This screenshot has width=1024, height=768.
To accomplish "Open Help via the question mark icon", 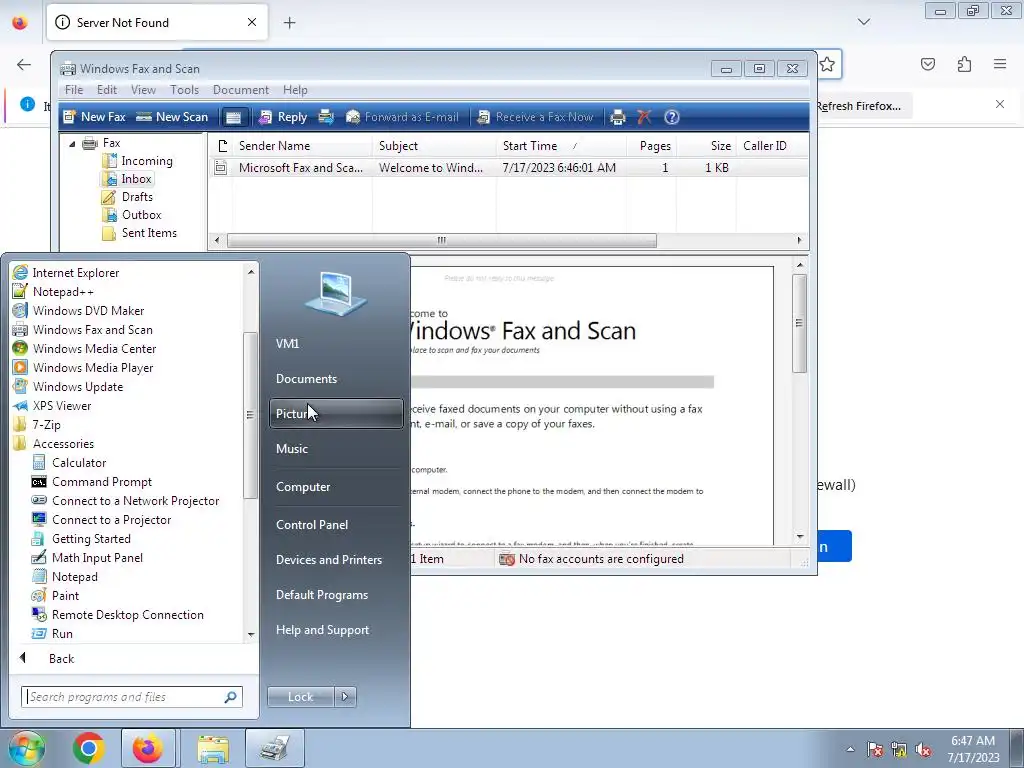I will 671,117.
